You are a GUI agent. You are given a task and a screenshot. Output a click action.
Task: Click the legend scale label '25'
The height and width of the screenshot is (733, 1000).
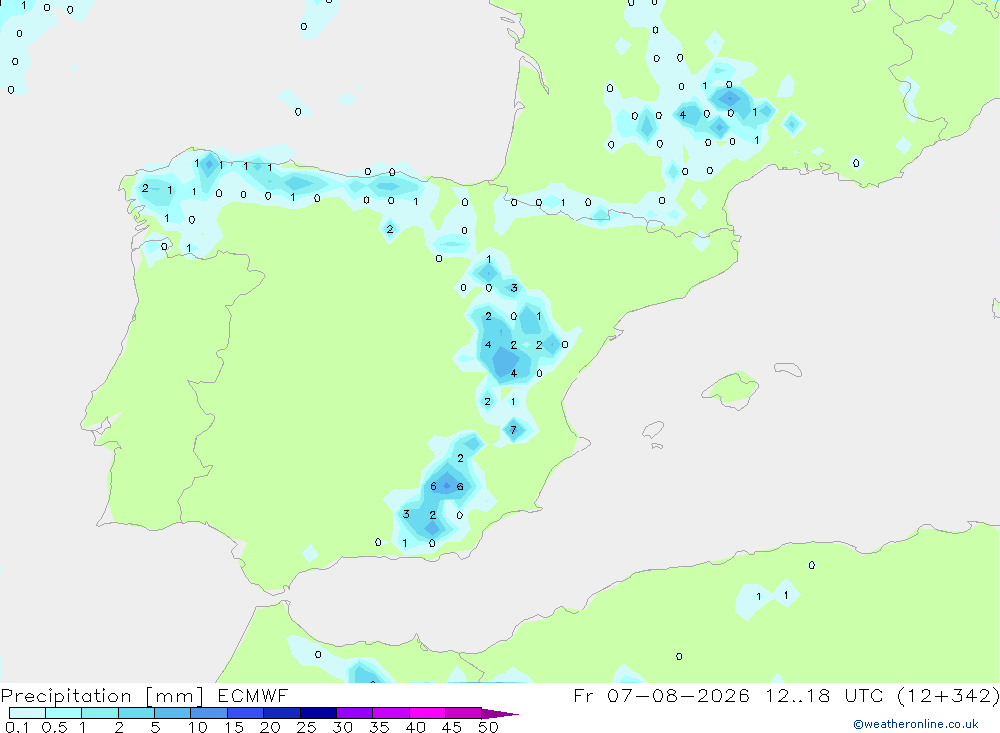pyautogui.click(x=307, y=727)
